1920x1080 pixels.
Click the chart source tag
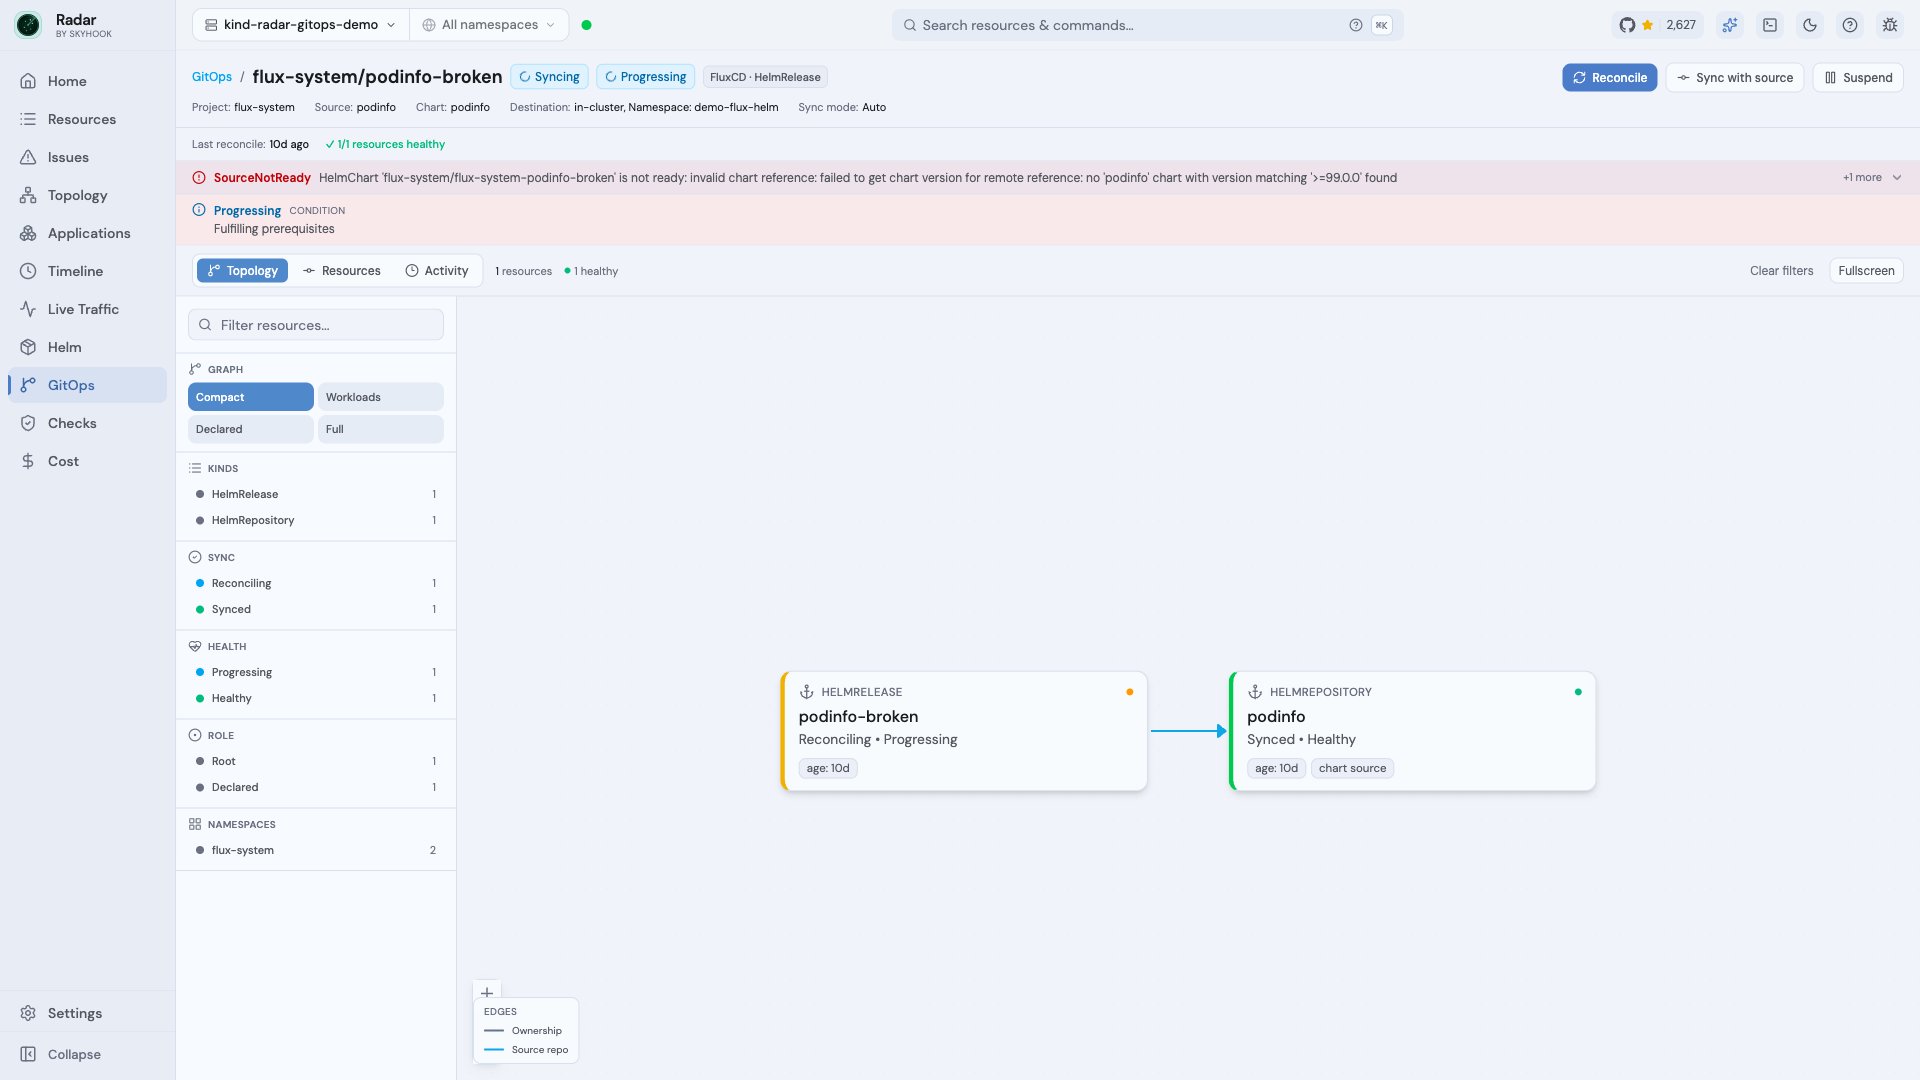pos(1352,768)
